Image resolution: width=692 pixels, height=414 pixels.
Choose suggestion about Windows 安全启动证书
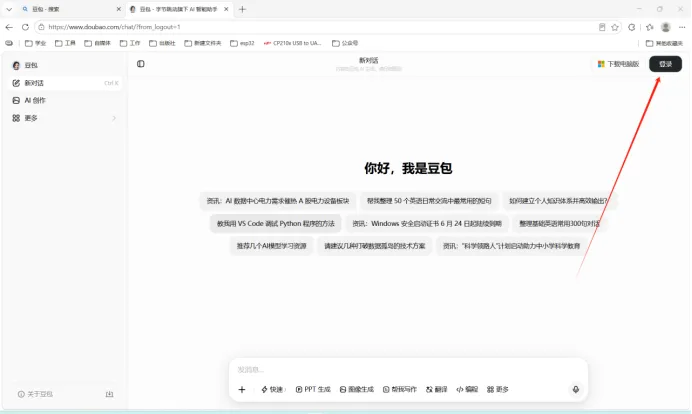pyautogui.click(x=427, y=224)
